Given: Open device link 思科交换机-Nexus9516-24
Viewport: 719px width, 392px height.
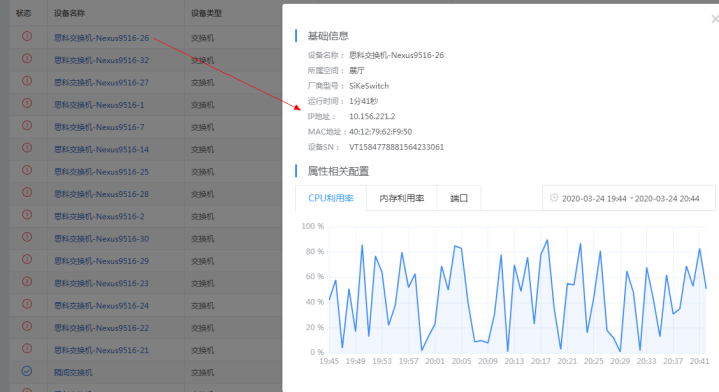Looking at the screenshot, I should pos(101,306).
